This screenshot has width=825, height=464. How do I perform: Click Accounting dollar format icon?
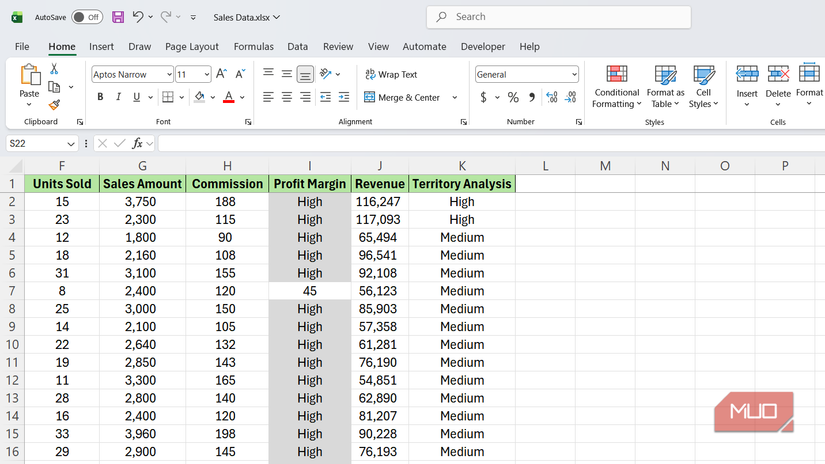pos(484,97)
